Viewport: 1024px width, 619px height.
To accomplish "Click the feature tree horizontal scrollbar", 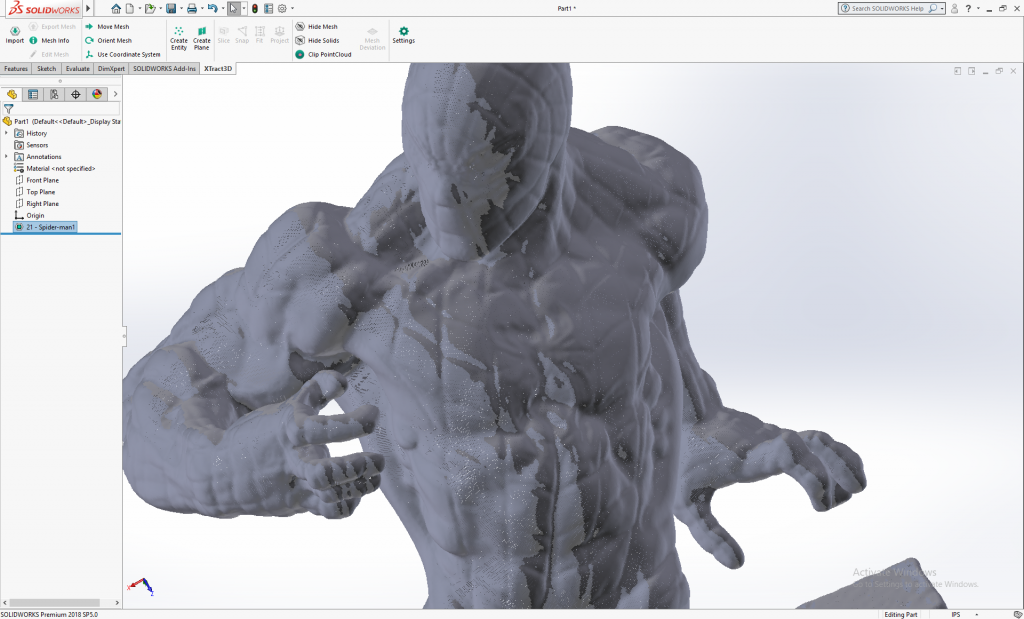I will (55, 603).
